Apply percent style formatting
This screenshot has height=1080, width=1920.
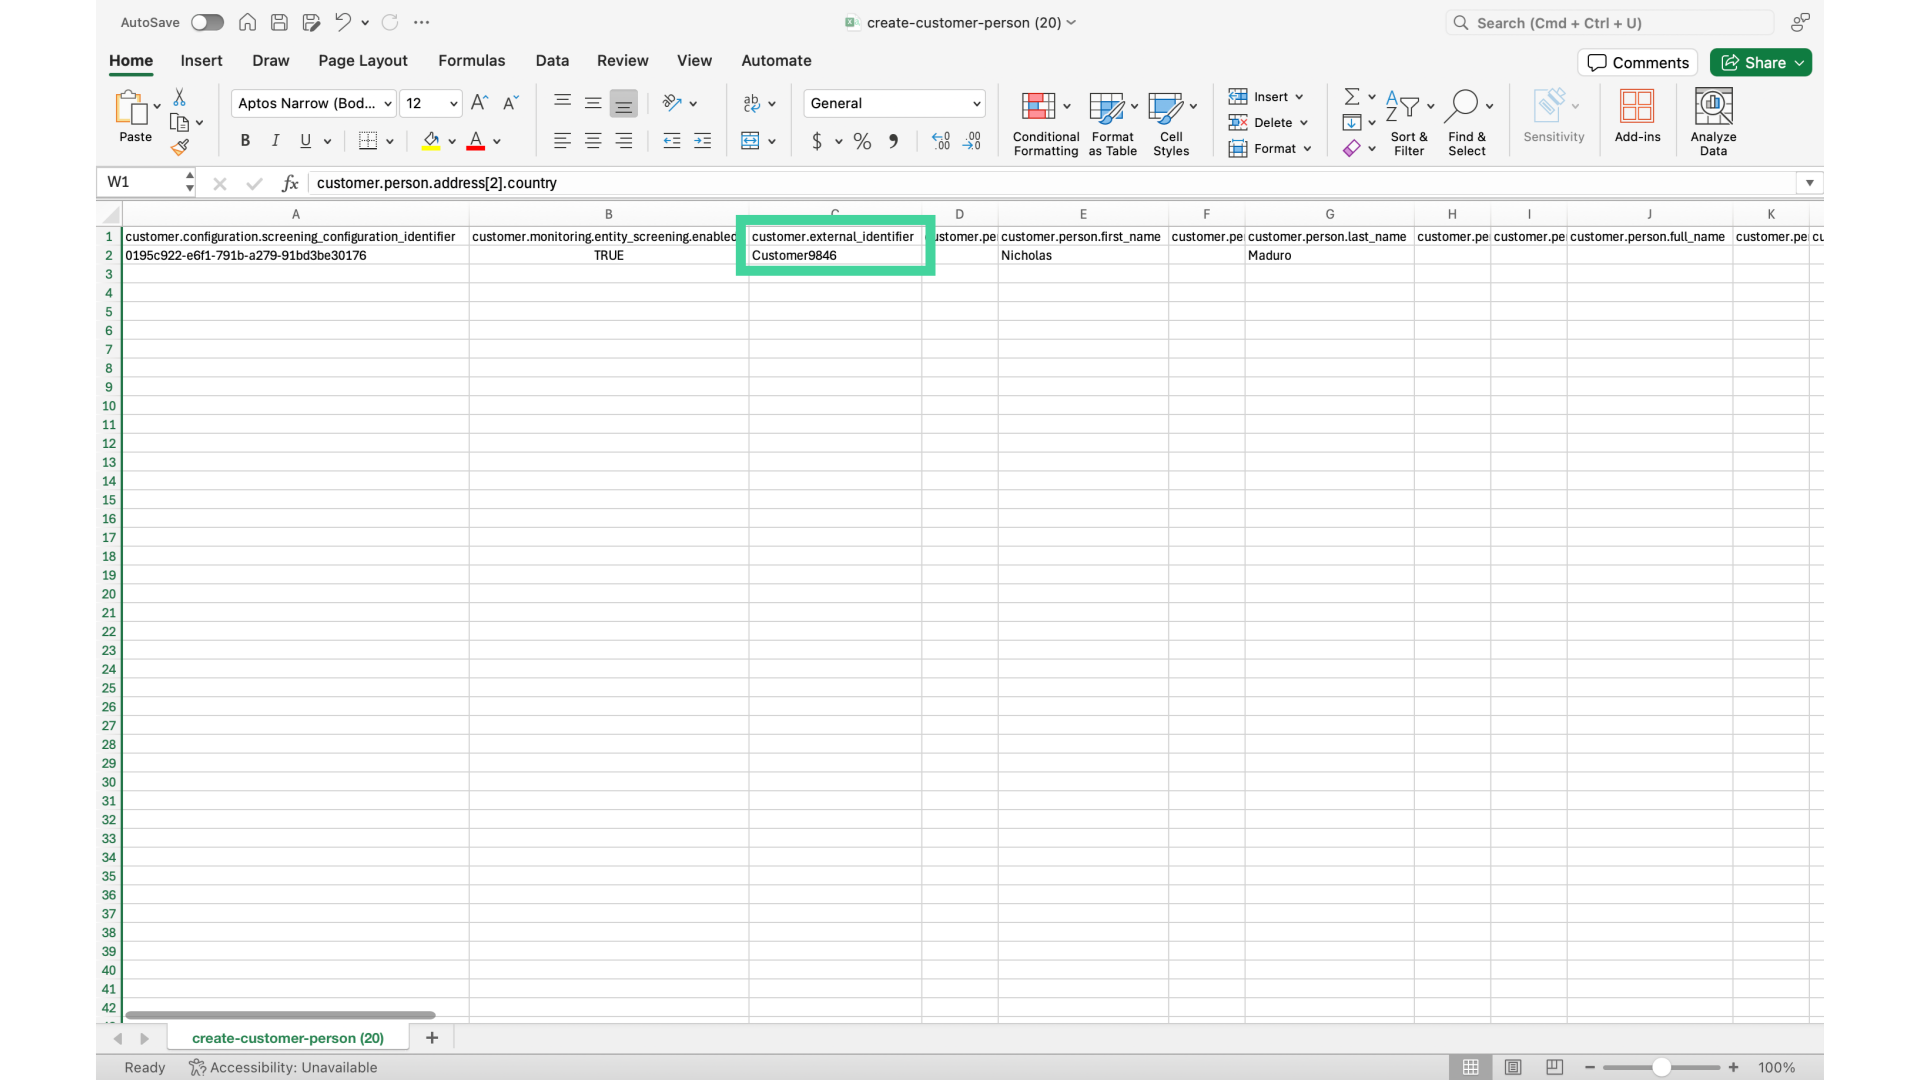862,141
